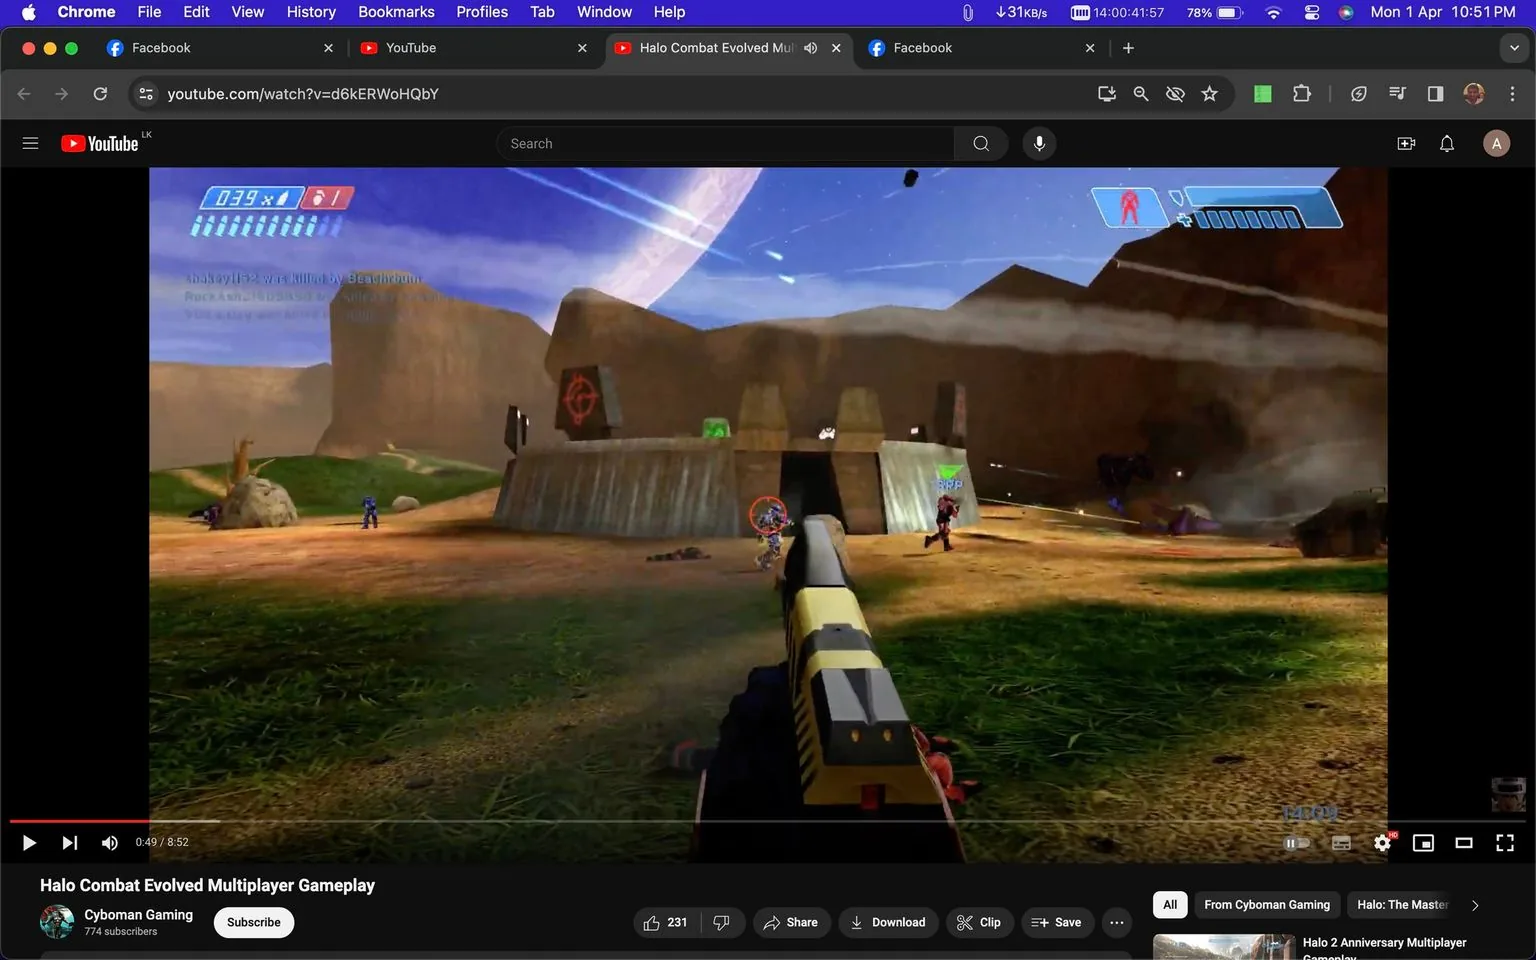
Task: Open the Bookmarks menu in the menu bar
Action: [x=395, y=11]
